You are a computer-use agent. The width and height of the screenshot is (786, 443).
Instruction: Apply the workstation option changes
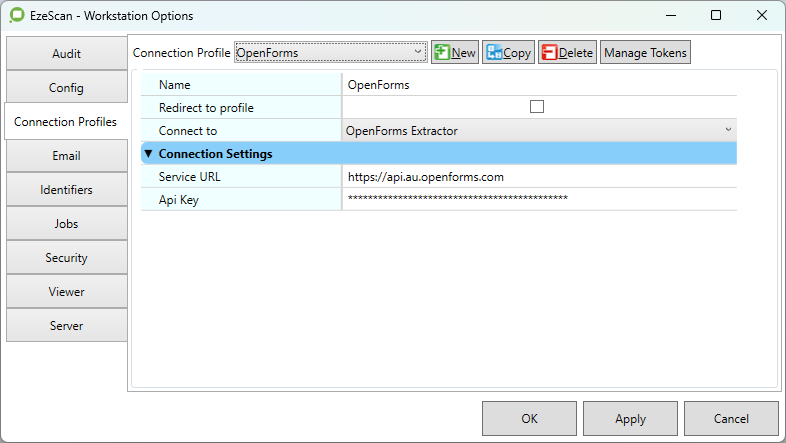630,419
